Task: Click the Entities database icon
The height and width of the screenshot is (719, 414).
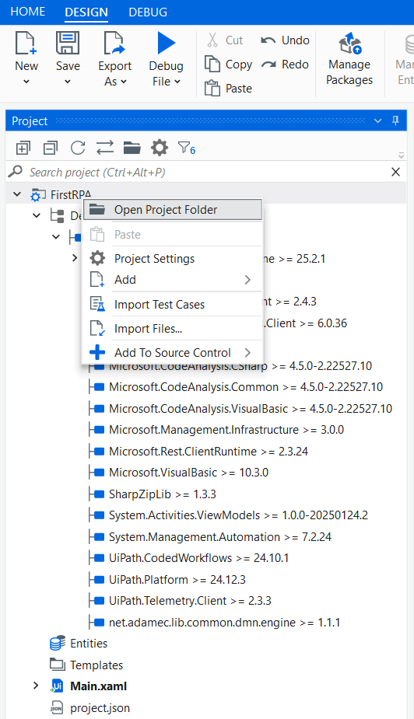Action: click(57, 643)
